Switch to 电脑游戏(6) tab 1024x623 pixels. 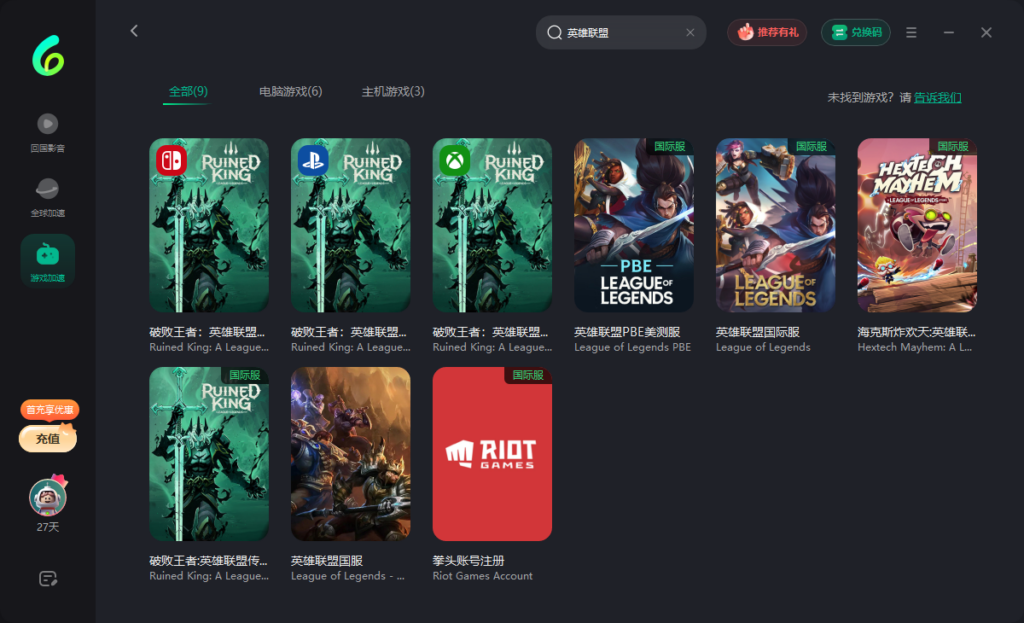pos(290,92)
